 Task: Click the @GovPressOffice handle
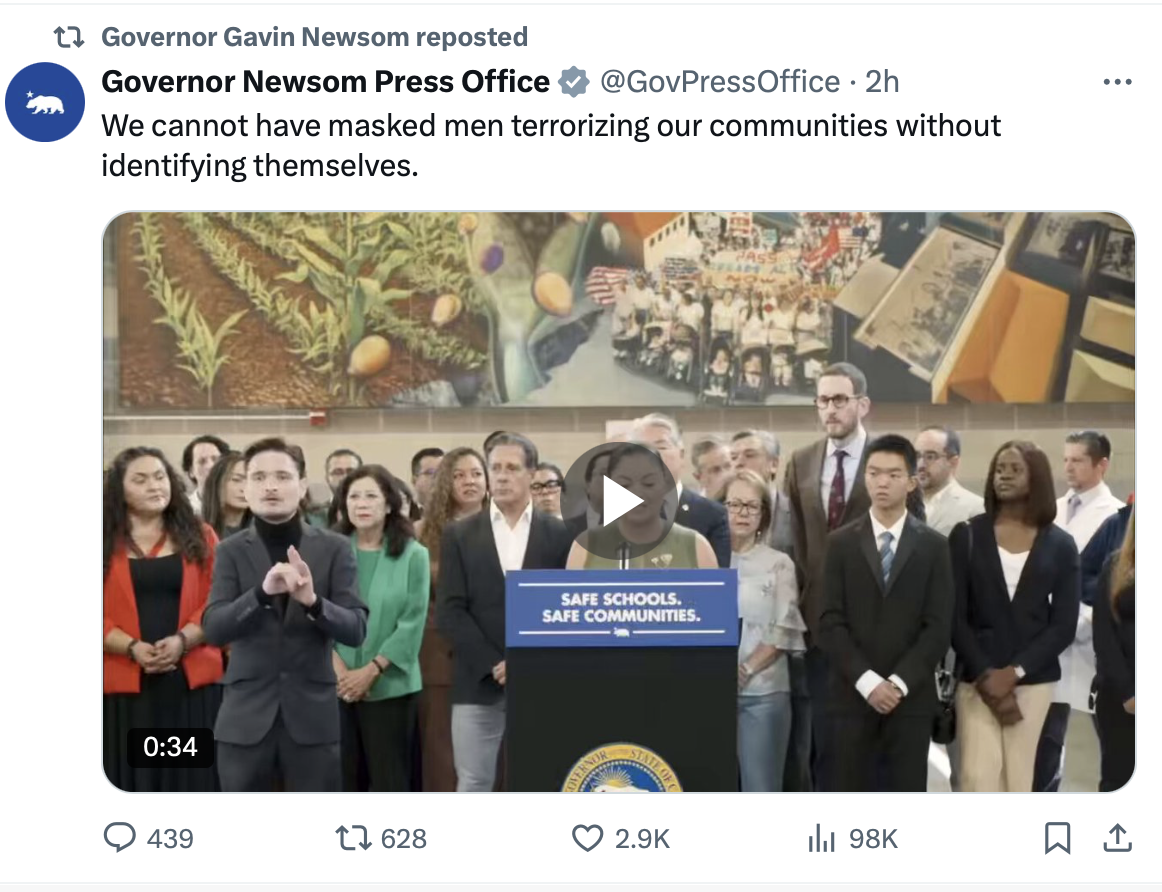(x=719, y=82)
